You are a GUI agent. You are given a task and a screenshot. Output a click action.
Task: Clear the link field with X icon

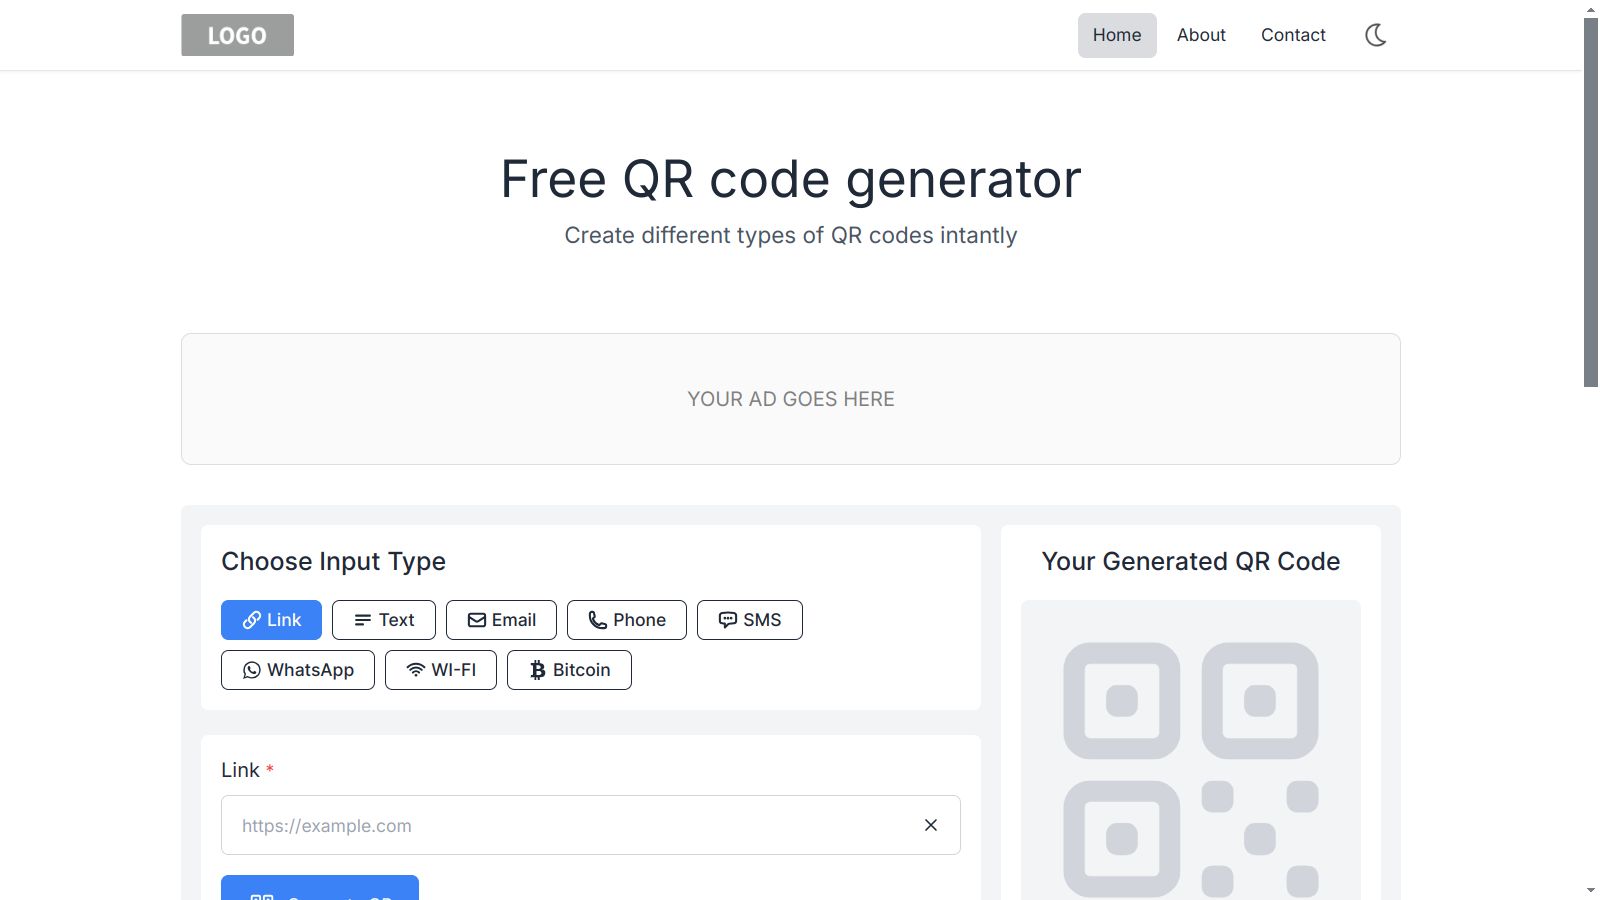pyautogui.click(x=931, y=825)
